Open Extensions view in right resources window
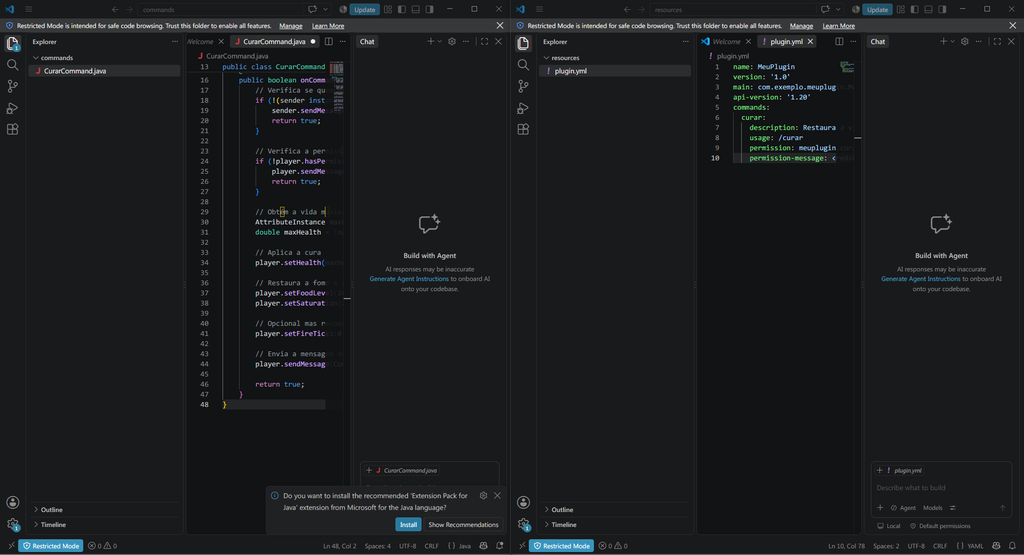 click(523, 129)
